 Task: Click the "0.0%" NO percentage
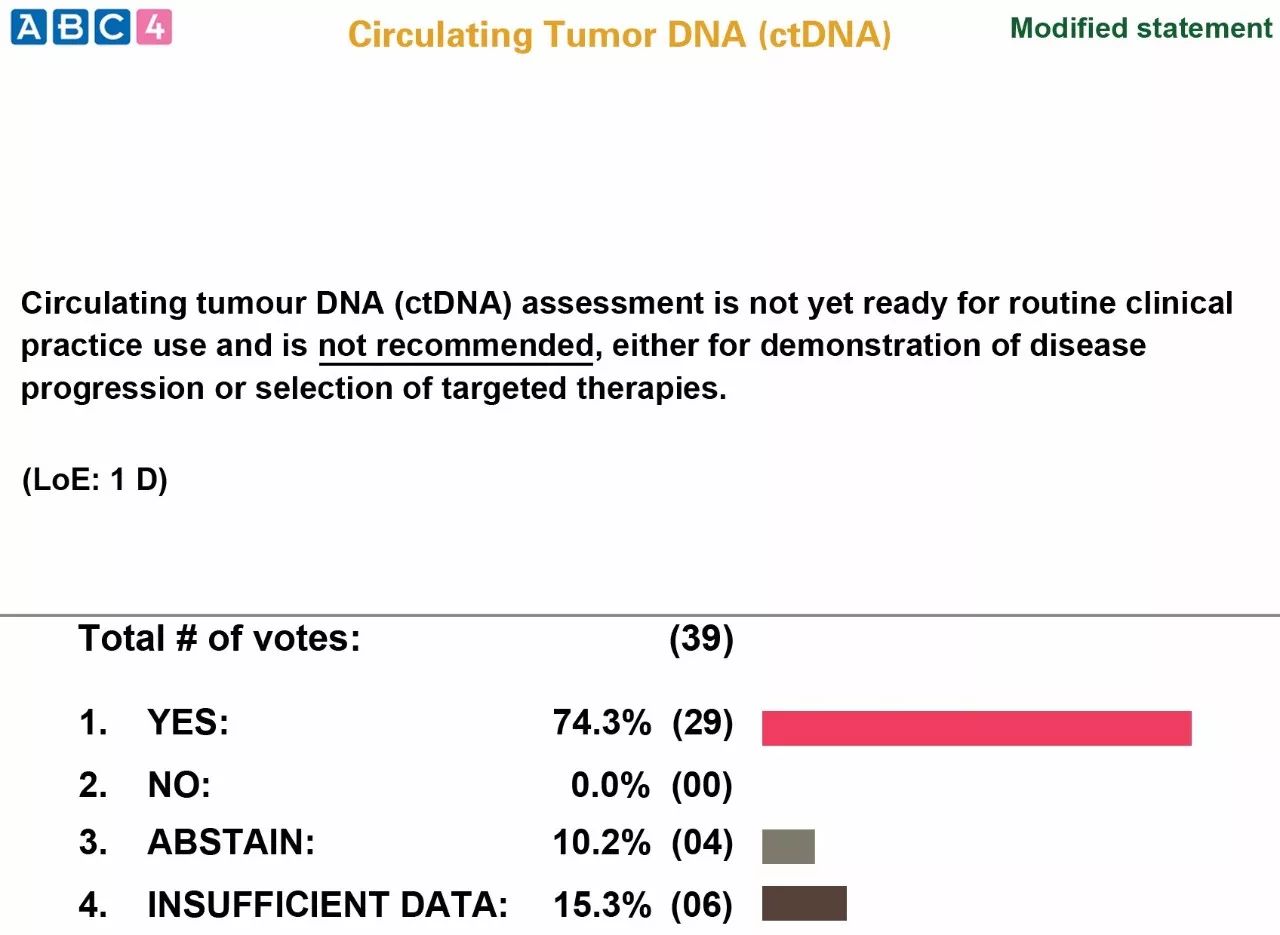(610, 786)
